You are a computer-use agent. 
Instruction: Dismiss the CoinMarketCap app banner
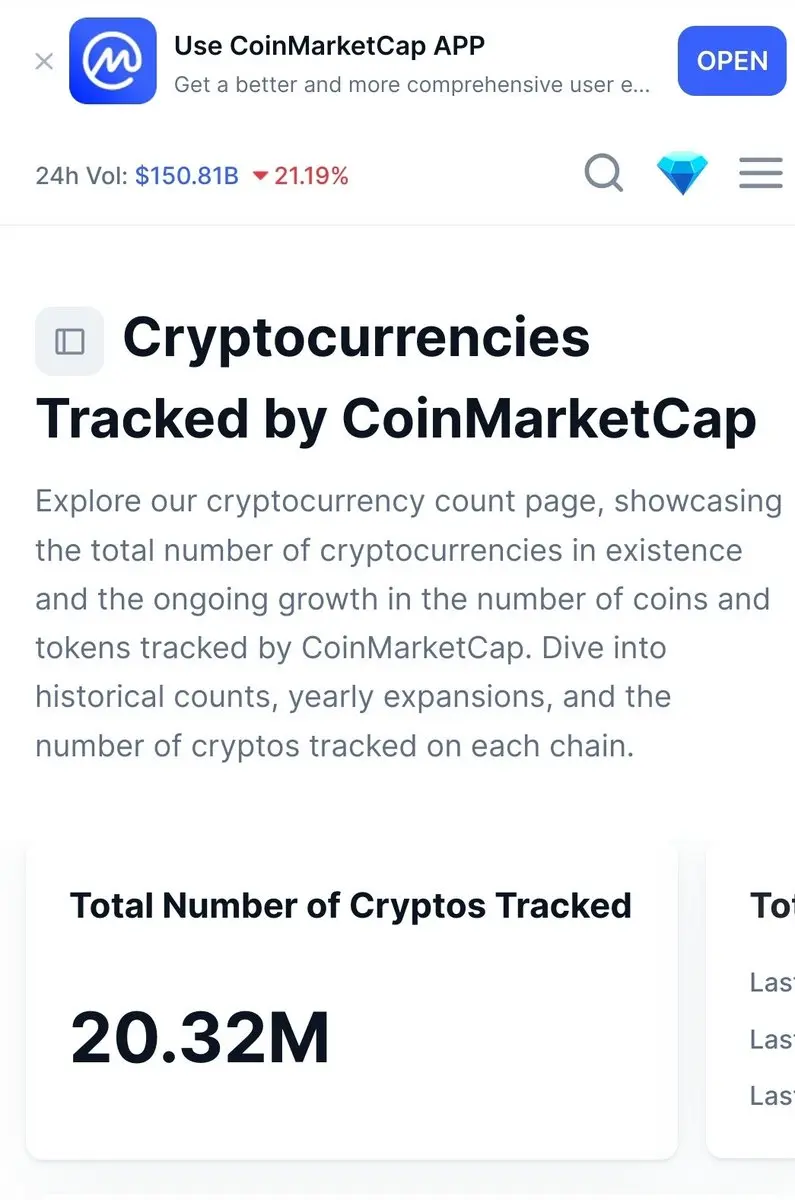[x=44, y=61]
